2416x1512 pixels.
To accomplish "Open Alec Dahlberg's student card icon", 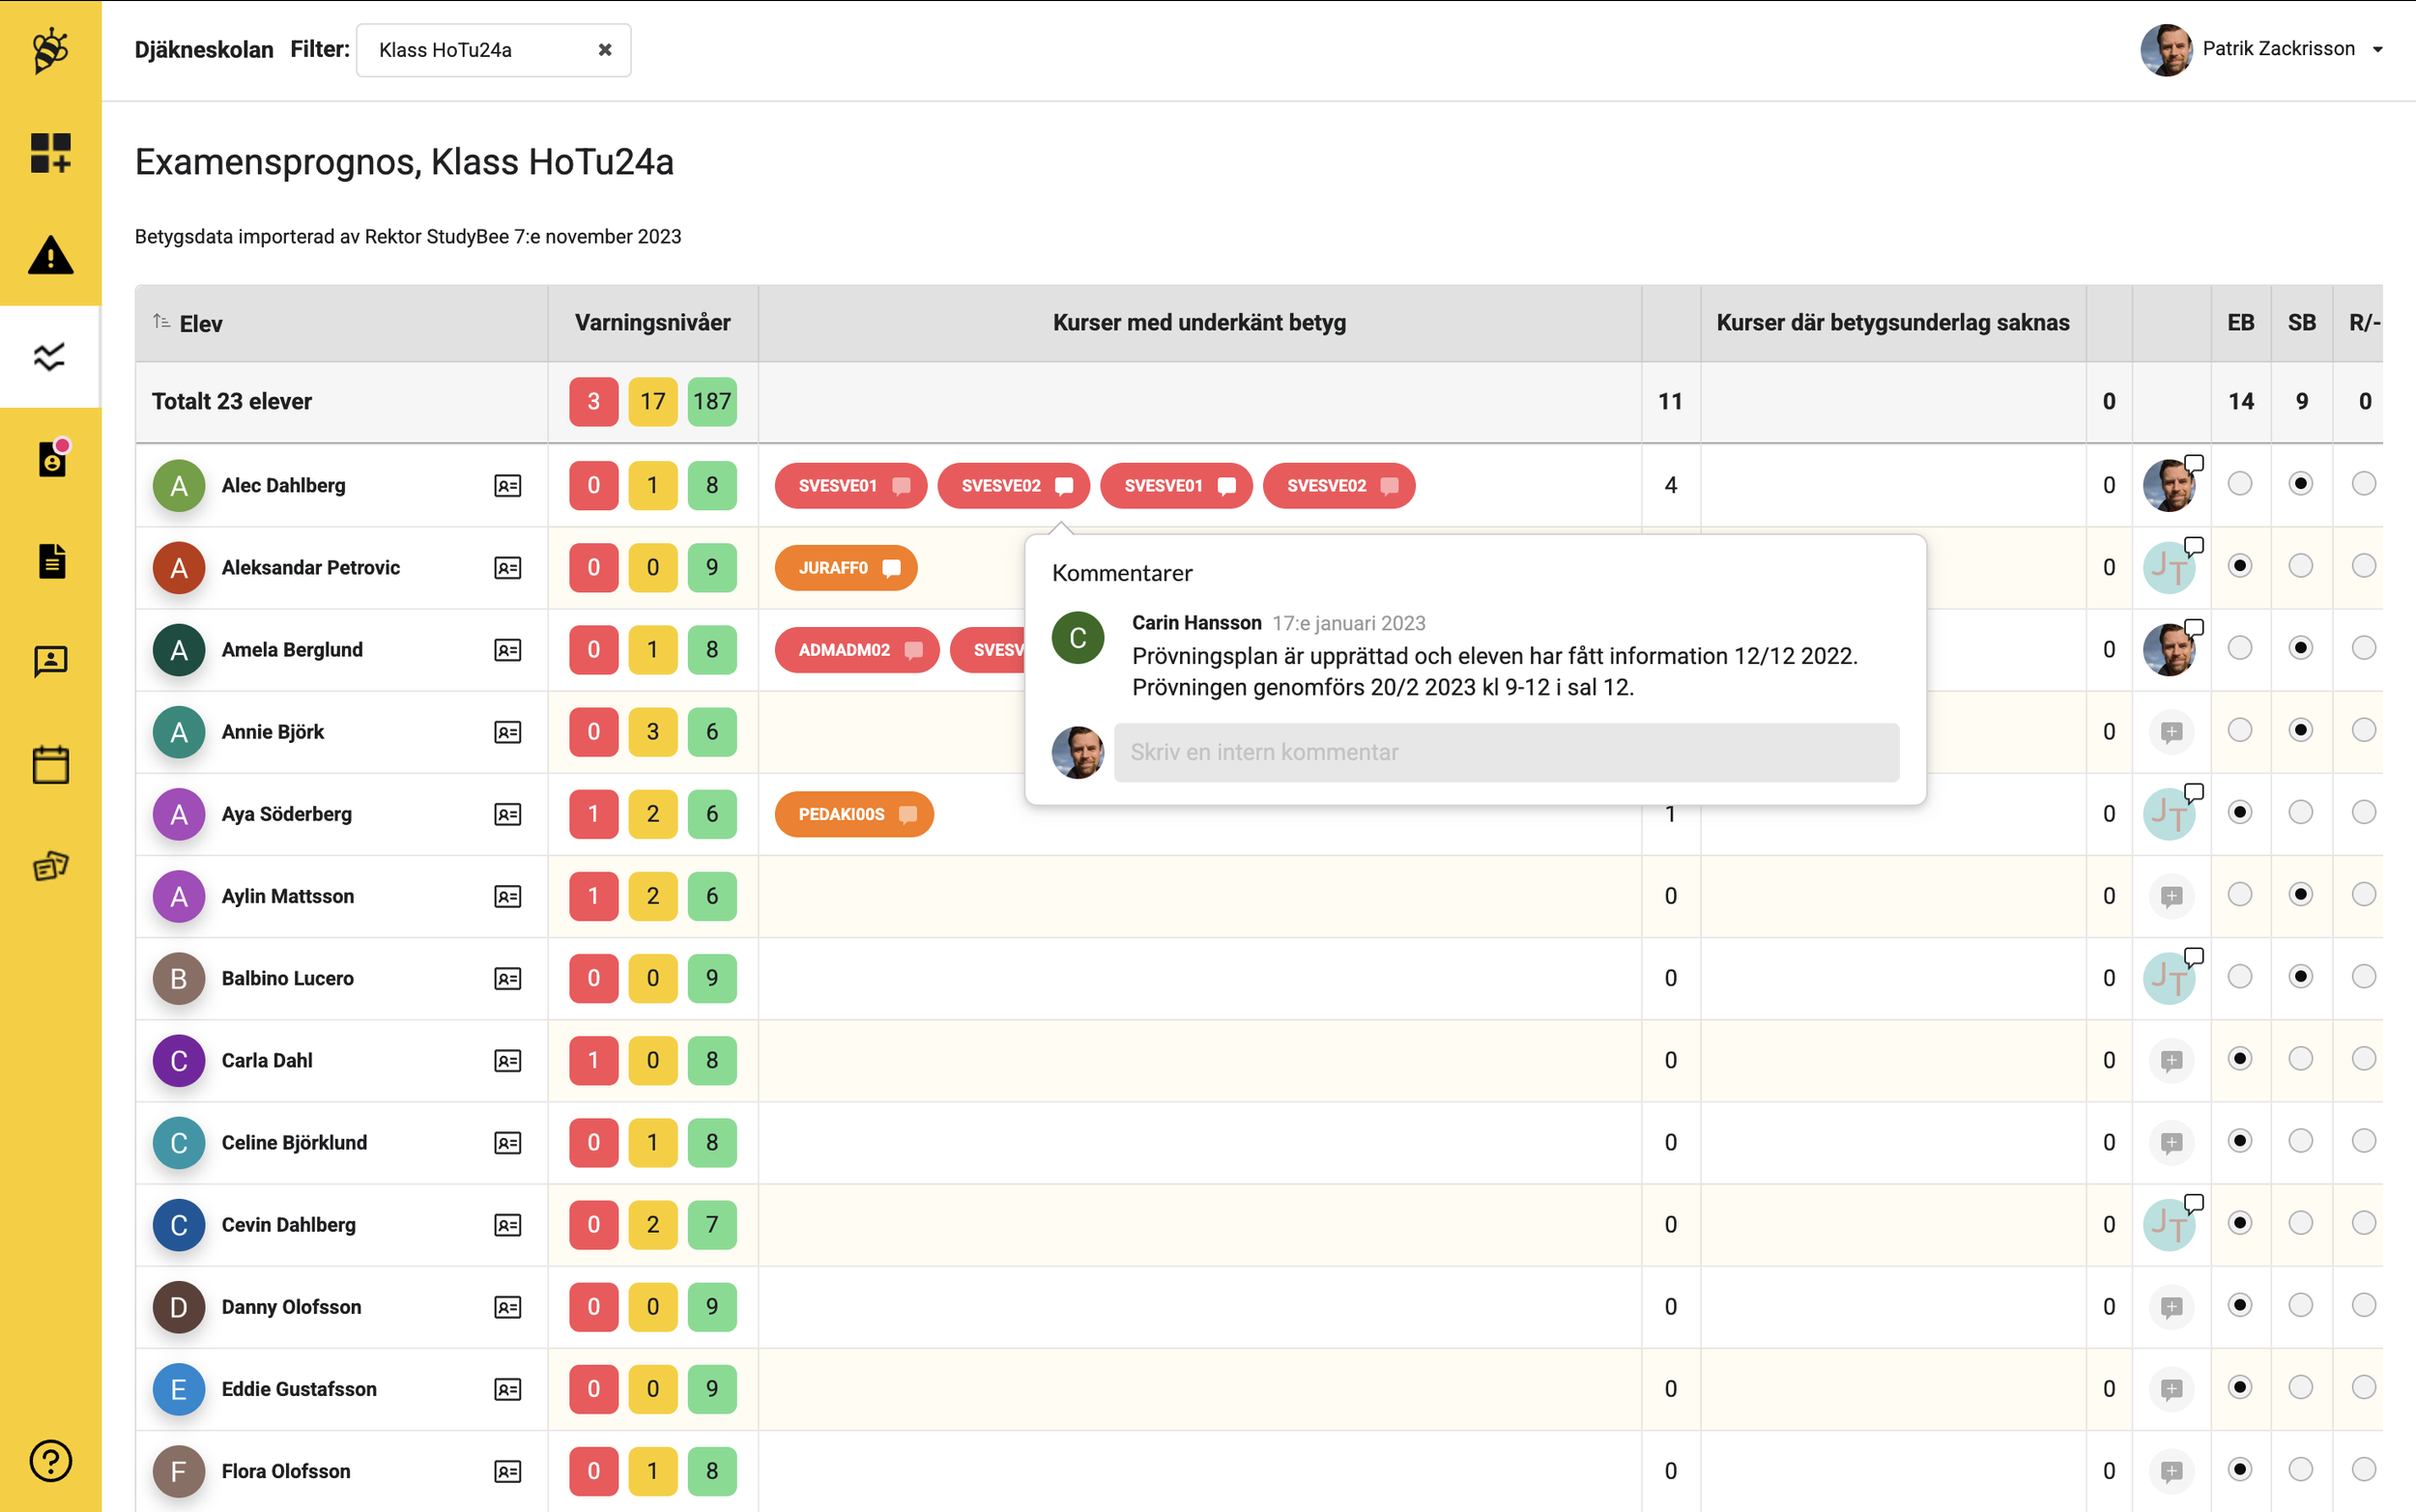I will click(x=508, y=486).
